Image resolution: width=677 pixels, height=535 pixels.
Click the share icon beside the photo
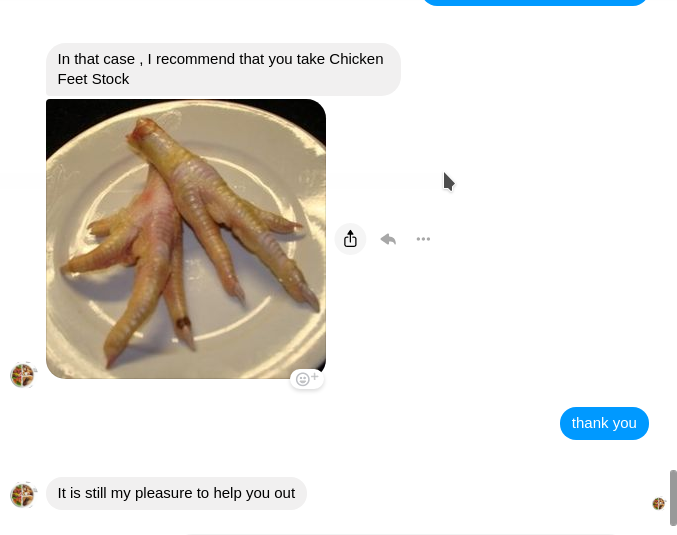(350, 239)
